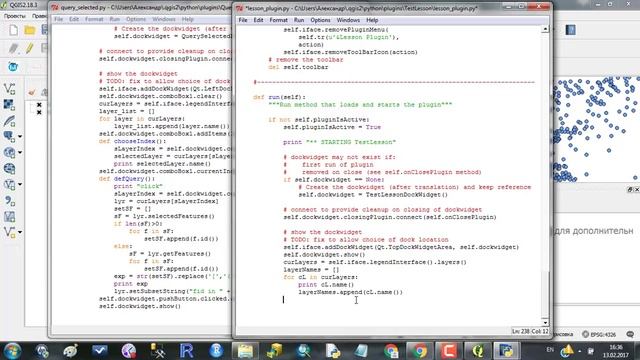The width and height of the screenshot is (640, 360).
Task: Open Windows menu in lesson_plugin.py window
Action: click(348, 20)
